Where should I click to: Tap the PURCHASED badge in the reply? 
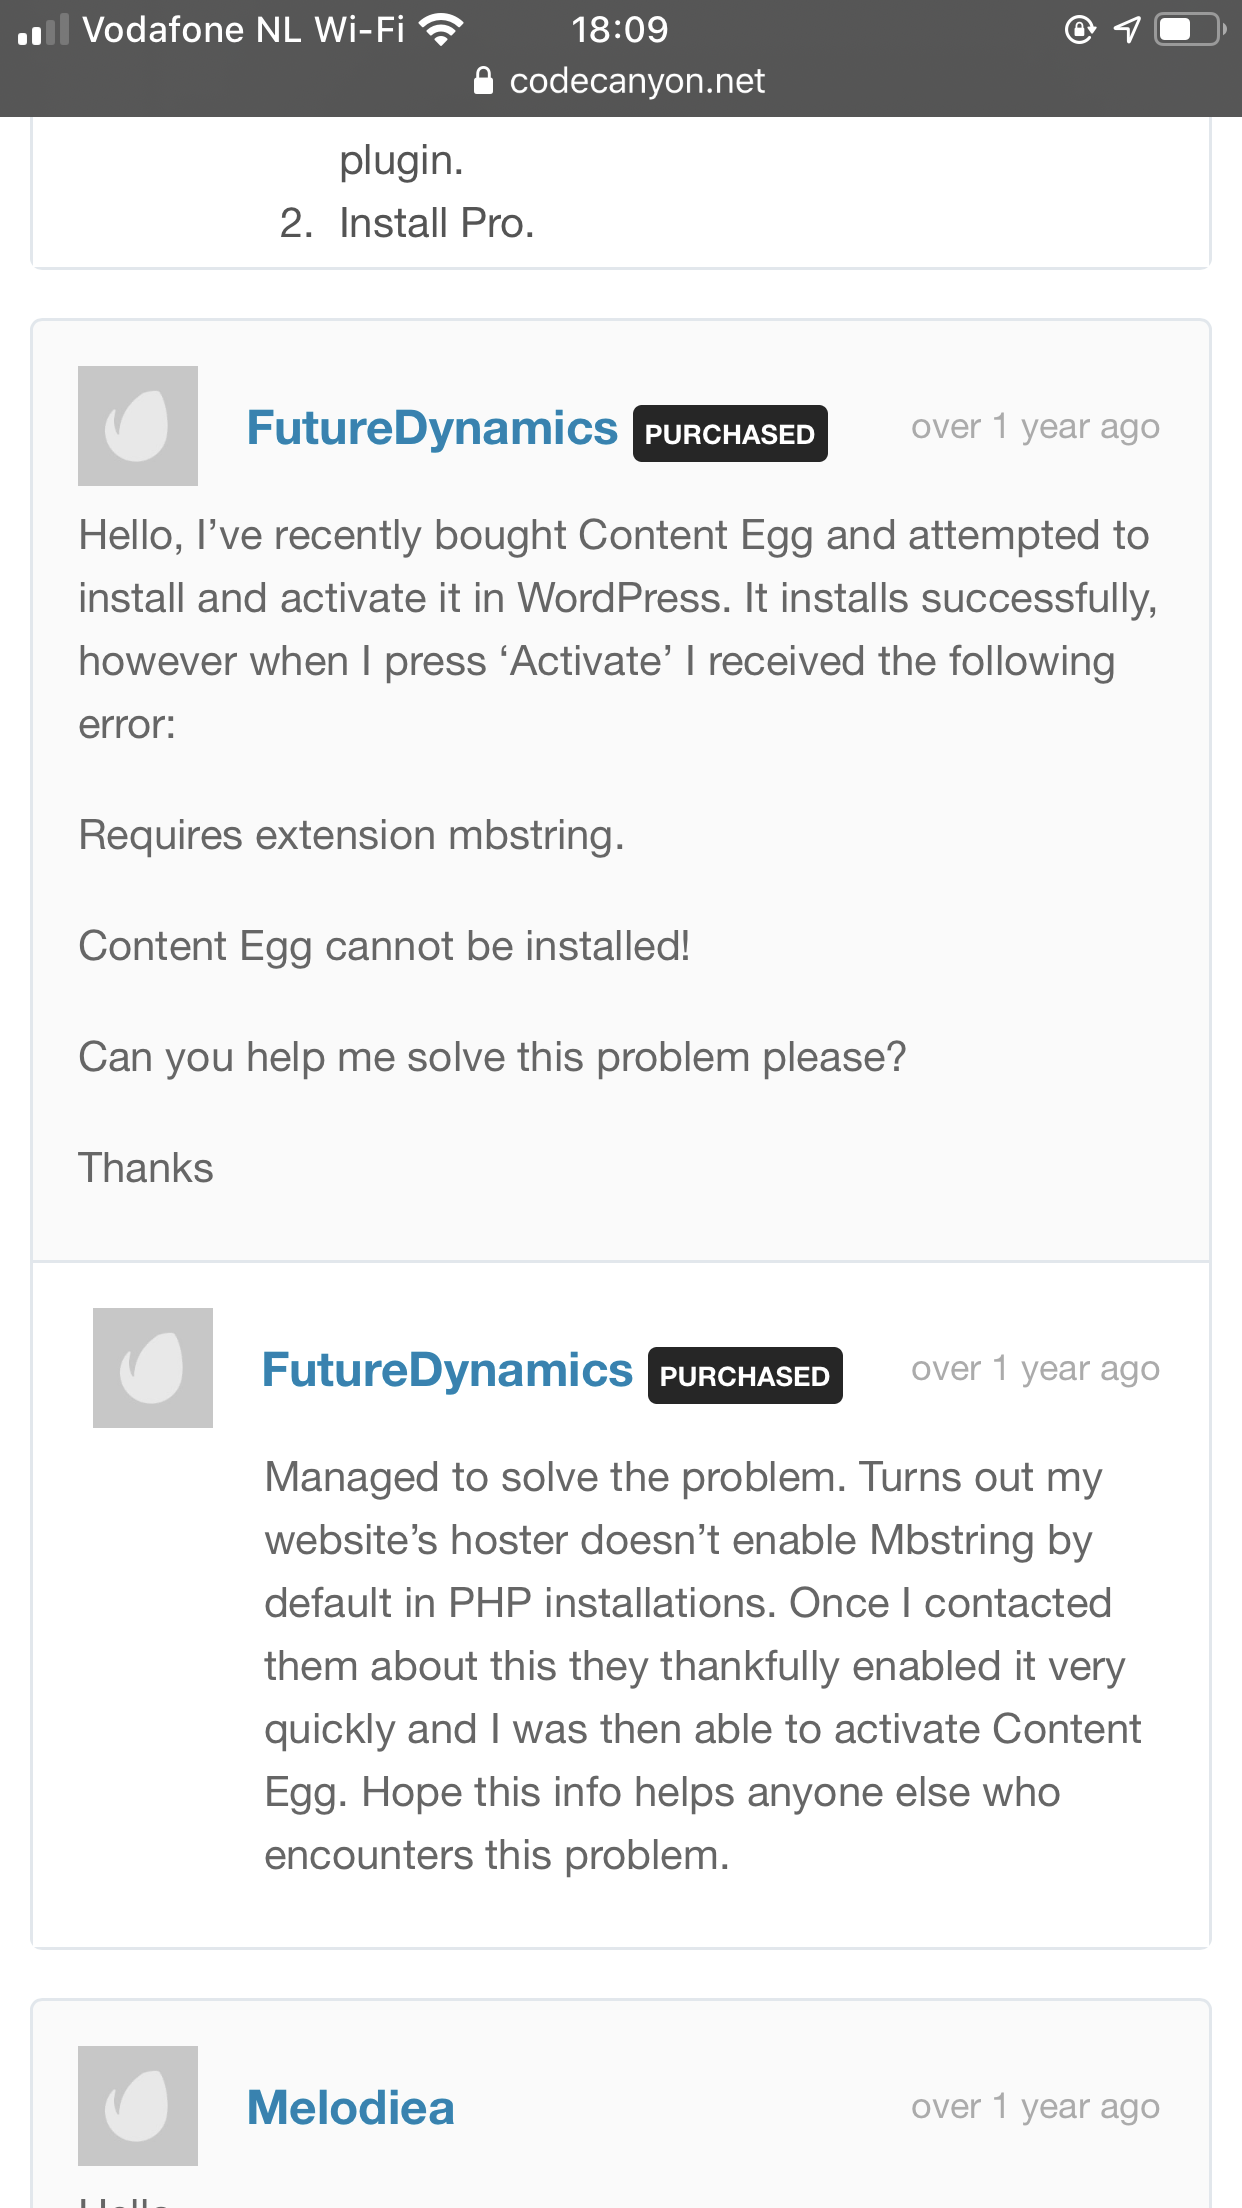tap(745, 1376)
